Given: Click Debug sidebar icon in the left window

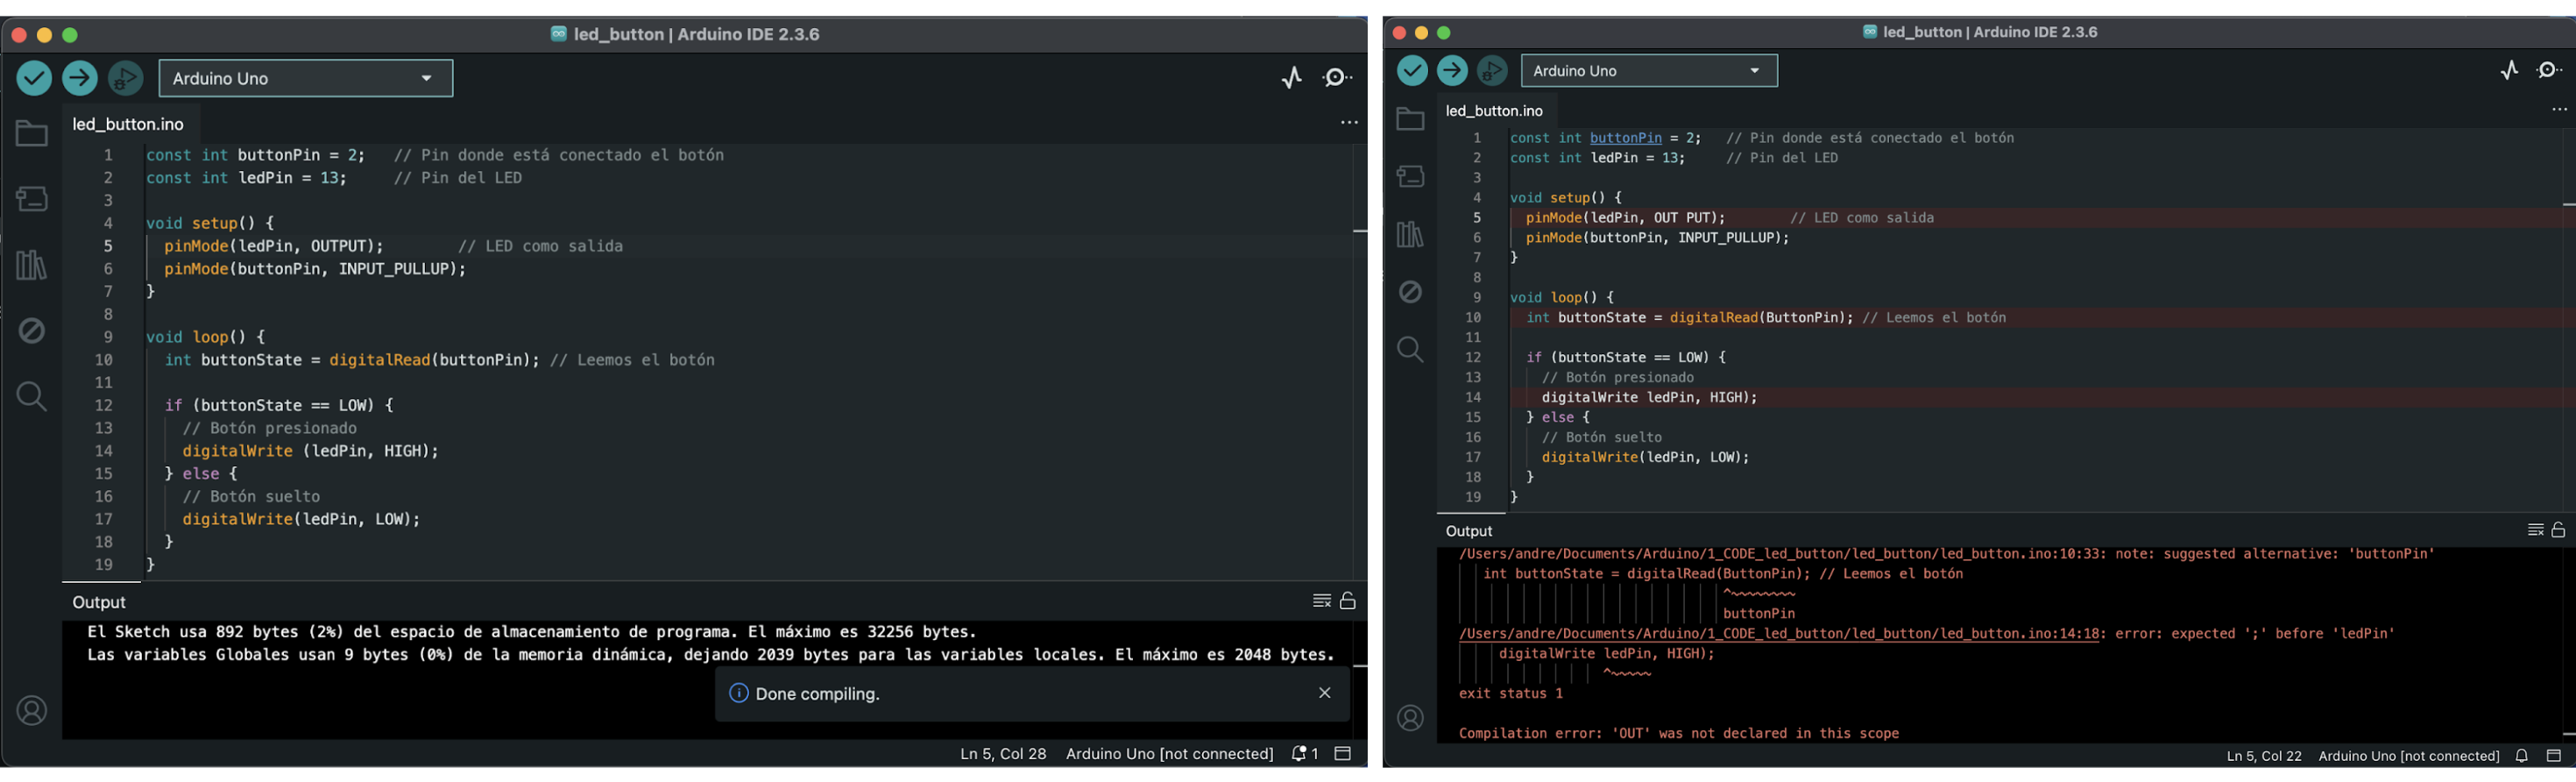Looking at the screenshot, I should (32, 330).
